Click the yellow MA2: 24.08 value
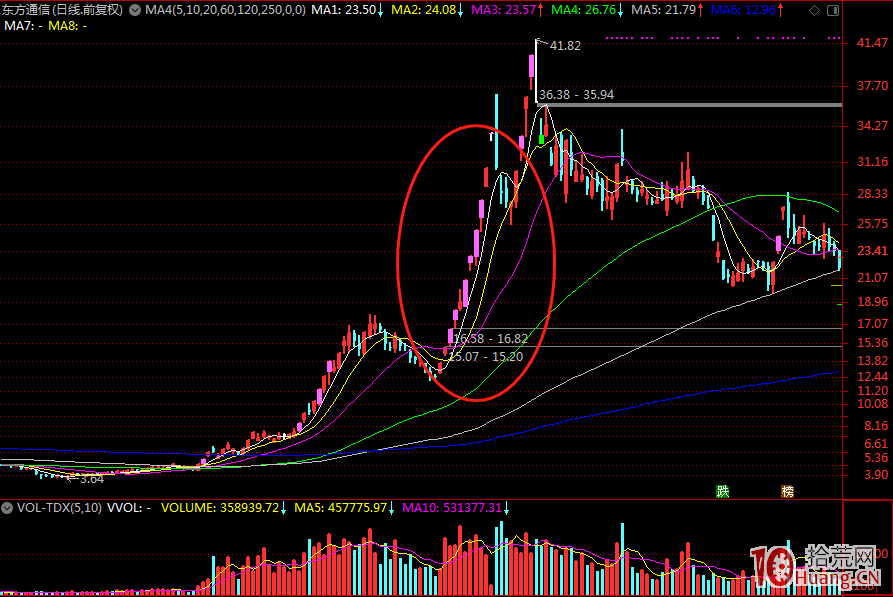Image resolution: width=893 pixels, height=597 pixels. point(424,10)
